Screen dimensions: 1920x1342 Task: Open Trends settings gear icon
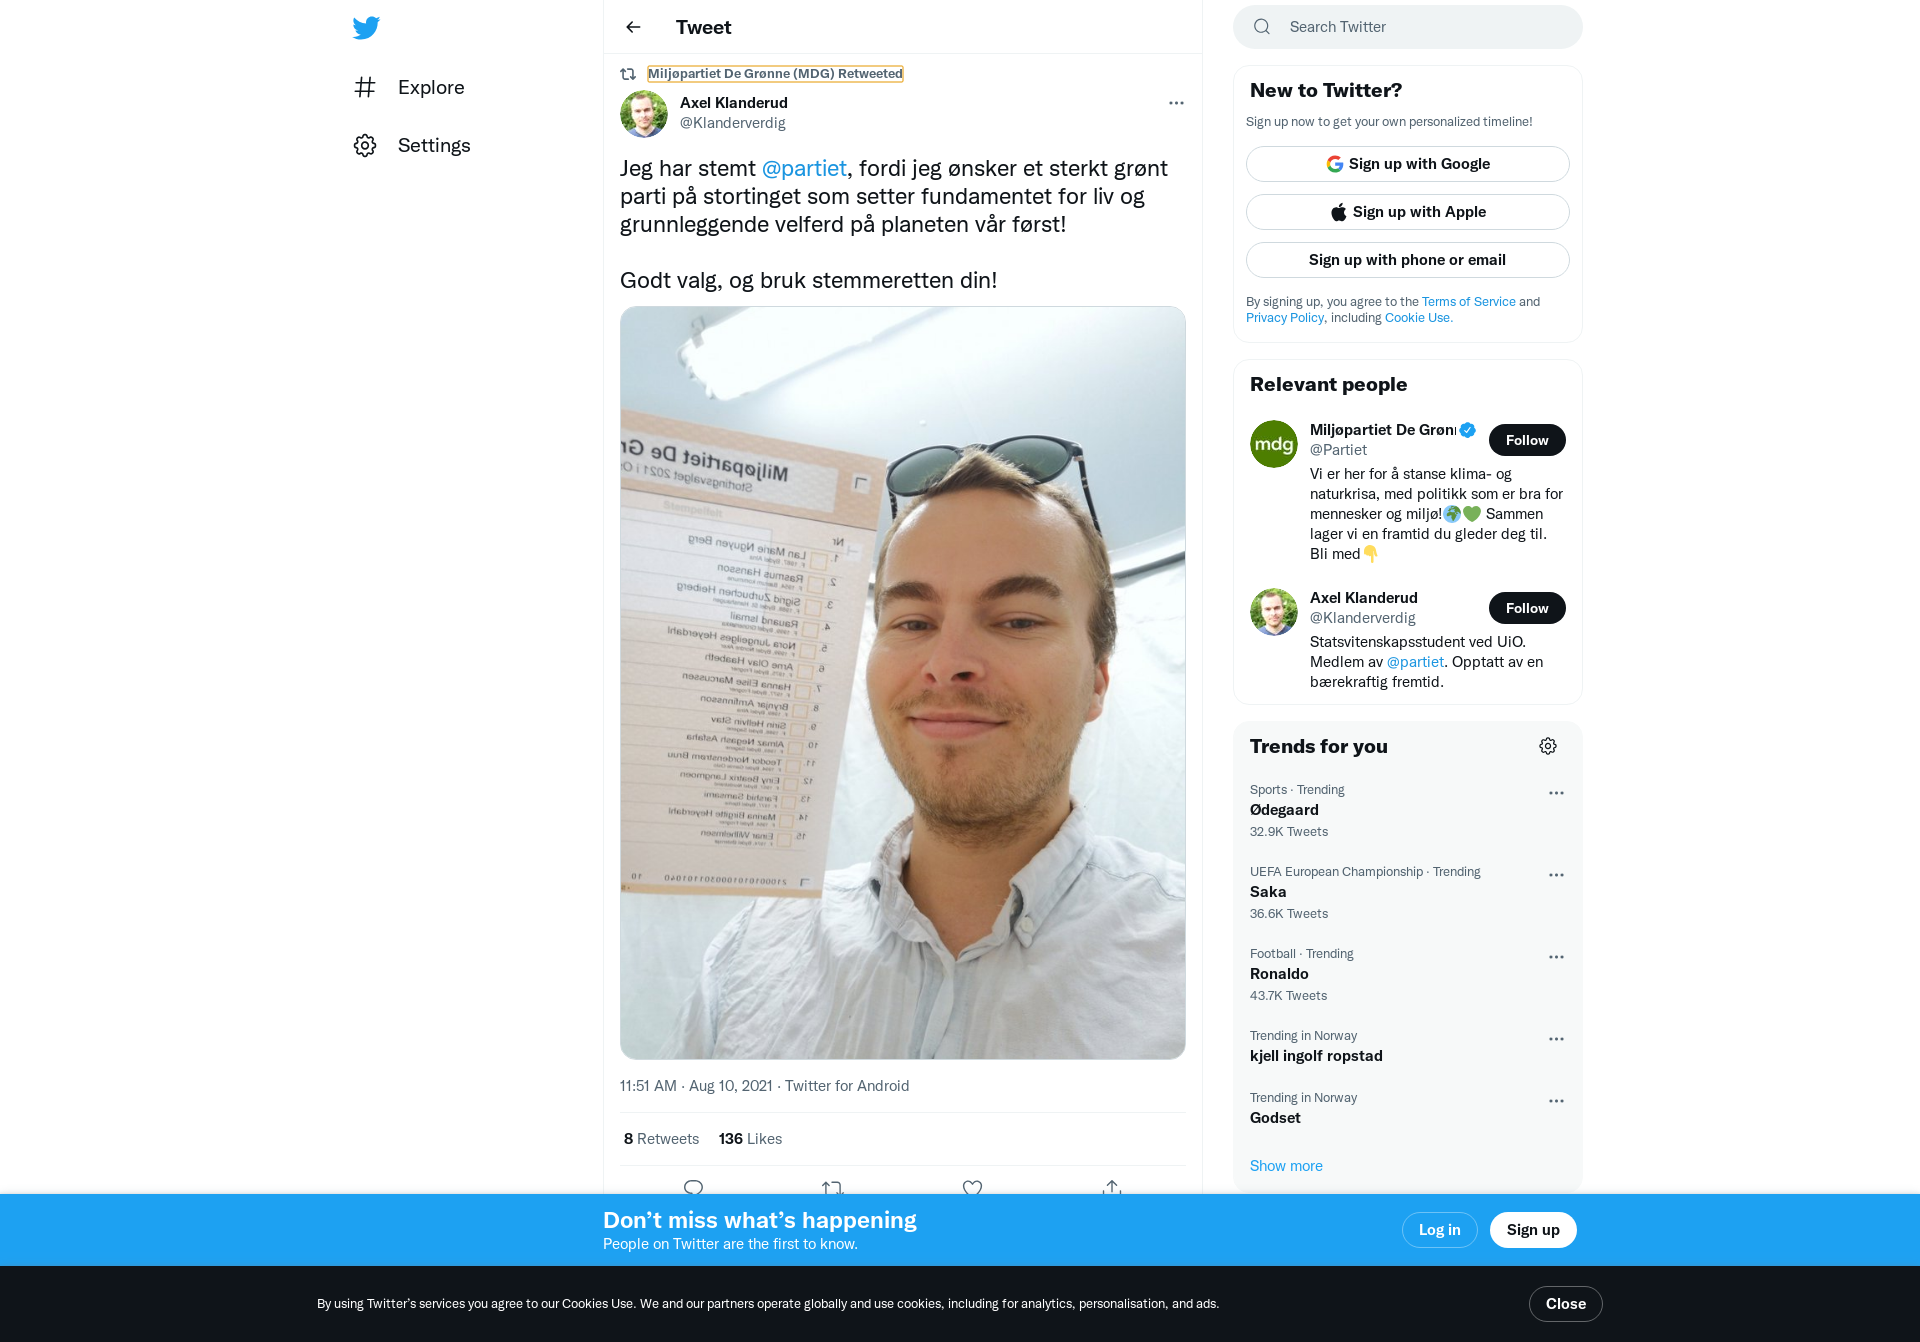pyautogui.click(x=1548, y=746)
